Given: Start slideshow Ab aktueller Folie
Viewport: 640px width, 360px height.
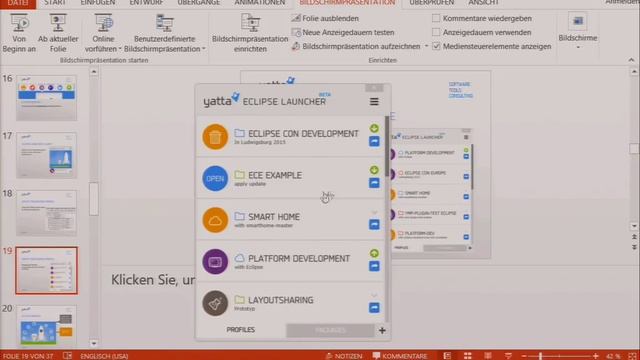Looking at the screenshot, I should pyautogui.click(x=58, y=33).
